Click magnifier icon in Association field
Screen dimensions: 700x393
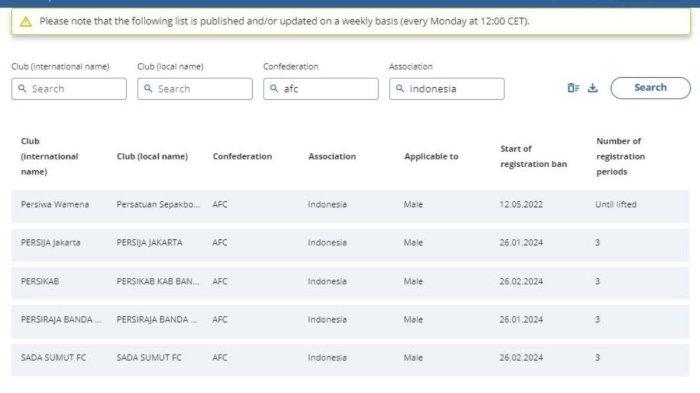point(400,88)
